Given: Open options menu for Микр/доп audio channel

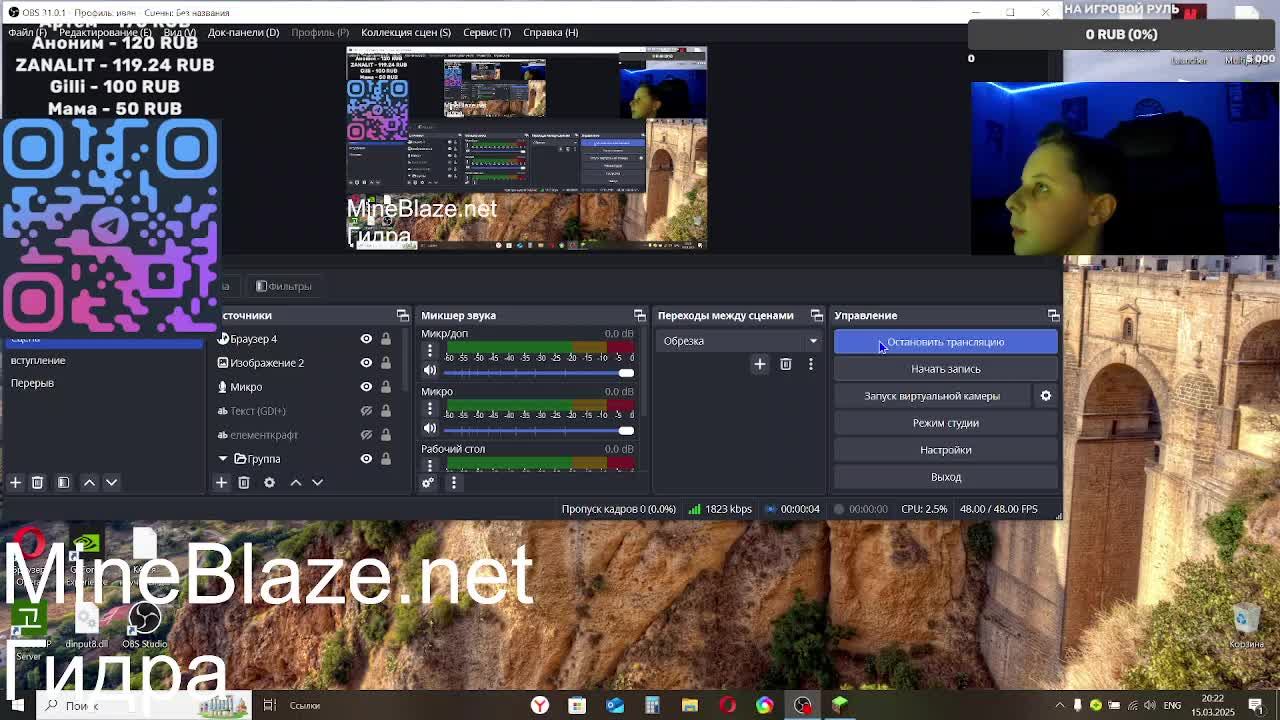Looking at the screenshot, I should coord(430,350).
